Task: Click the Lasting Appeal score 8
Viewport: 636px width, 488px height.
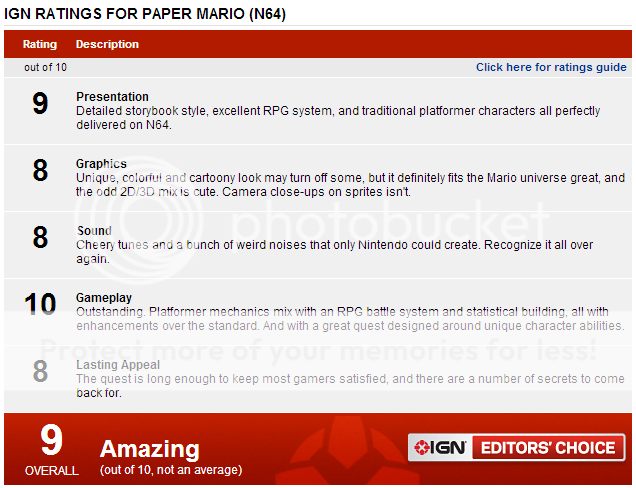Action: [40, 371]
